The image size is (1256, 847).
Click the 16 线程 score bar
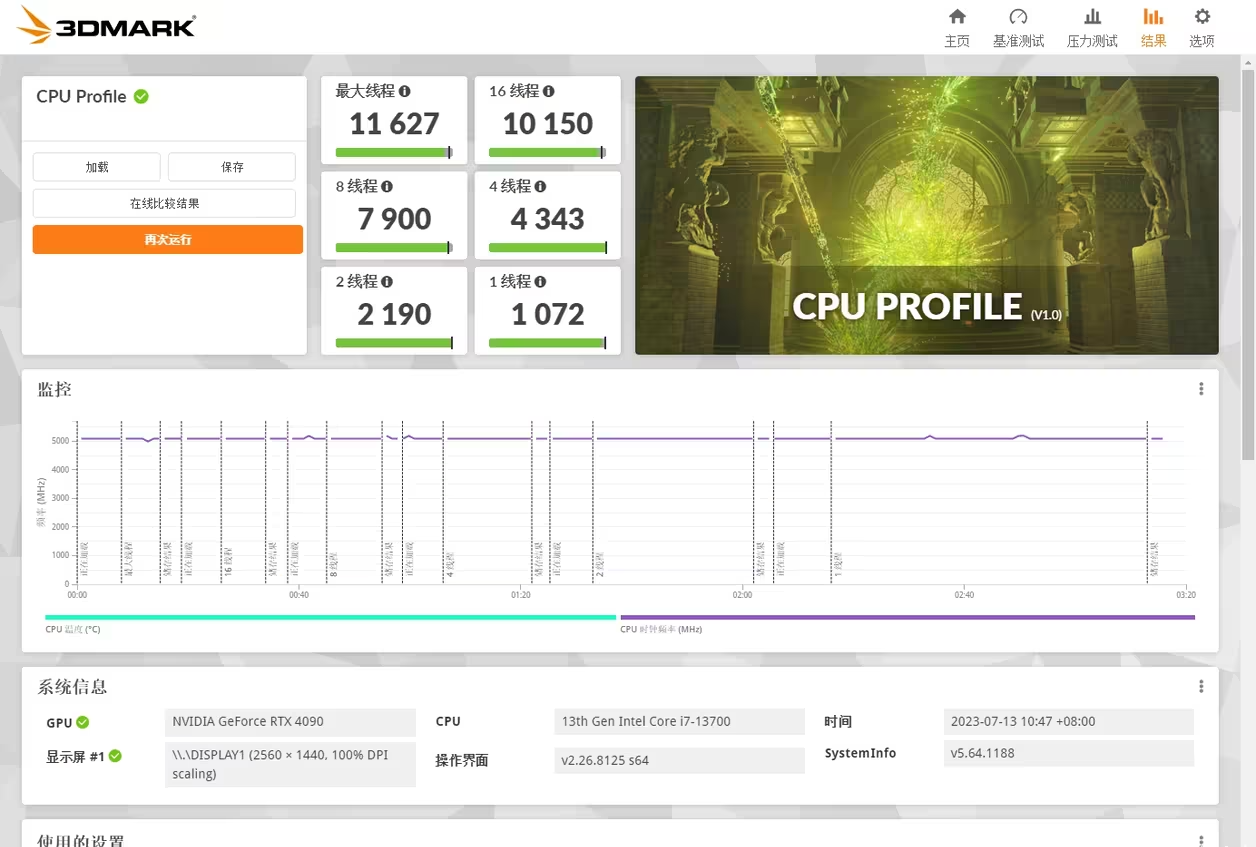[547, 153]
